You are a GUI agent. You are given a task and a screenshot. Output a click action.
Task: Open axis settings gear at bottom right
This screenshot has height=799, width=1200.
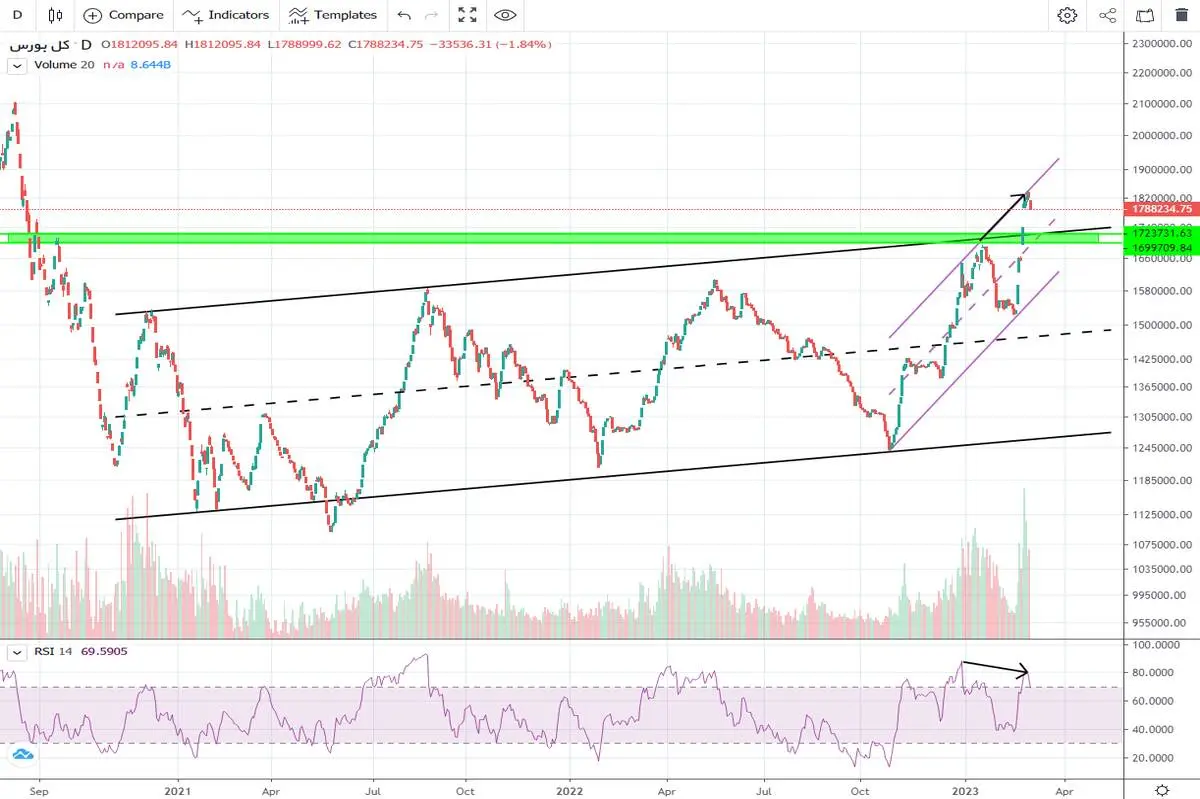[x=1161, y=789]
